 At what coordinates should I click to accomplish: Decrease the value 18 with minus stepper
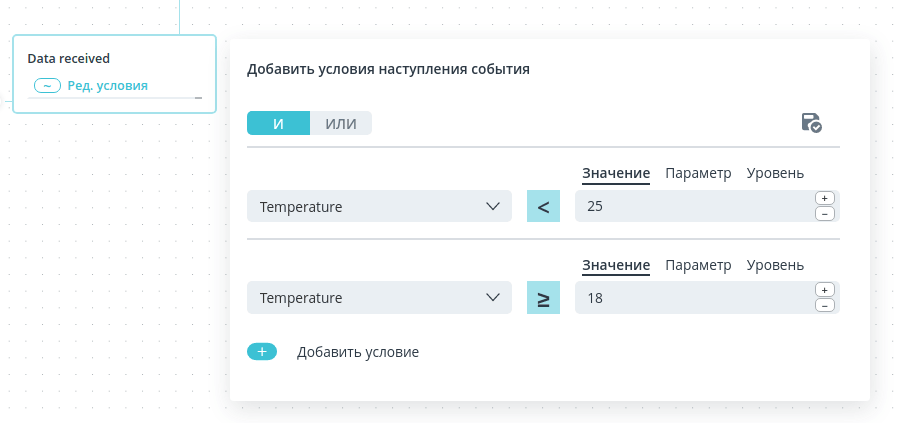(x=824, y=306)
